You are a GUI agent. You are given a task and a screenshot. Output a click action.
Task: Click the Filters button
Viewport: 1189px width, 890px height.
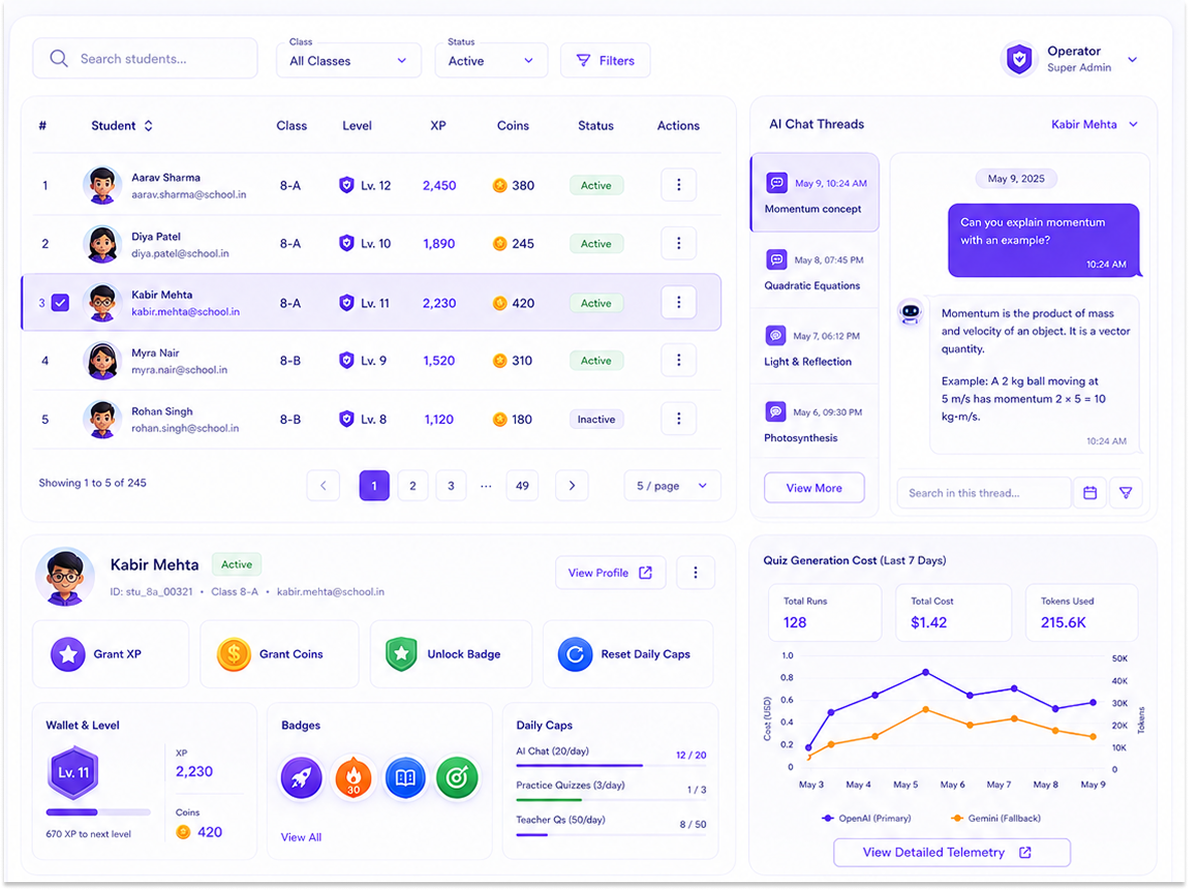coord(605,61)
